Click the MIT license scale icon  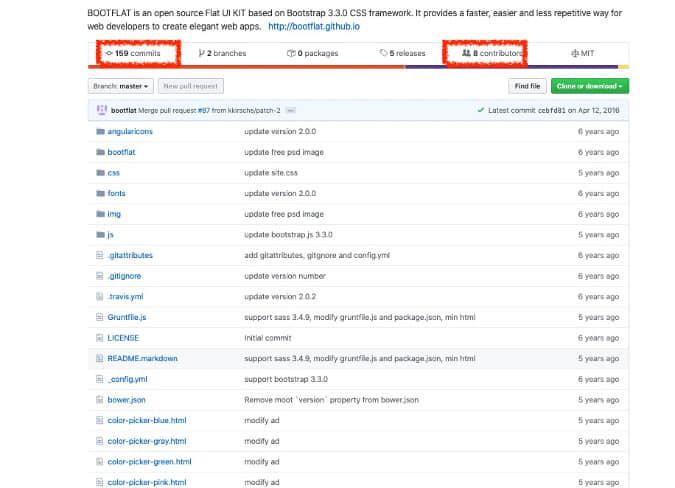tap(574, 53)
